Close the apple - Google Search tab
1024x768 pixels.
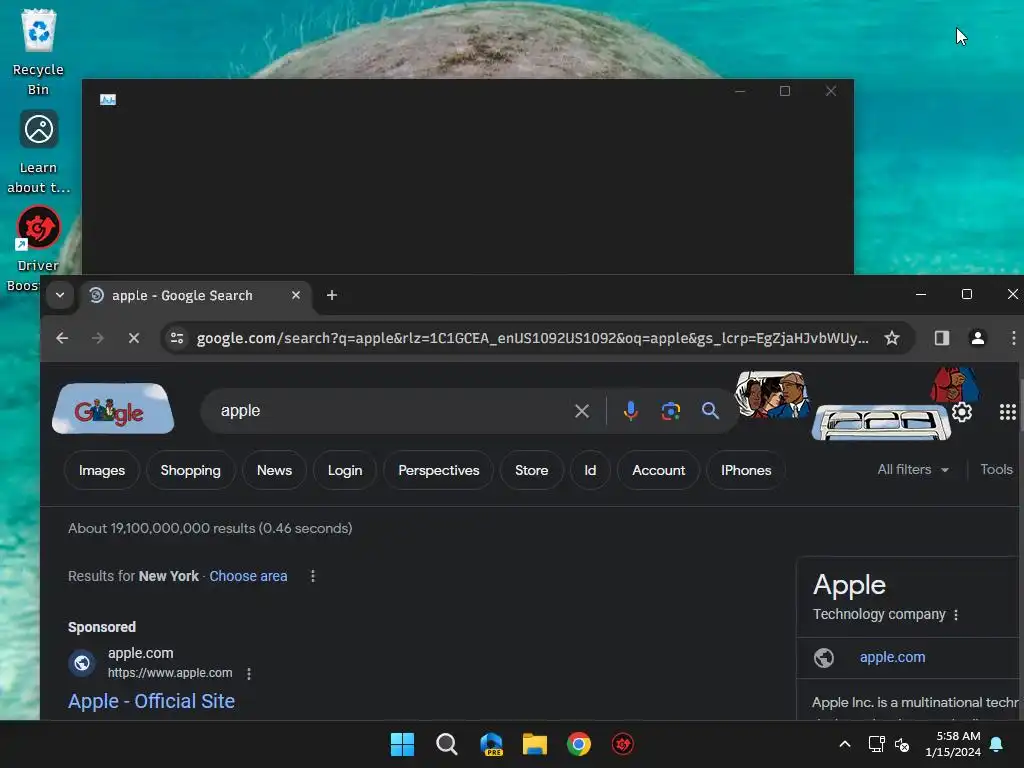(296, 295)
